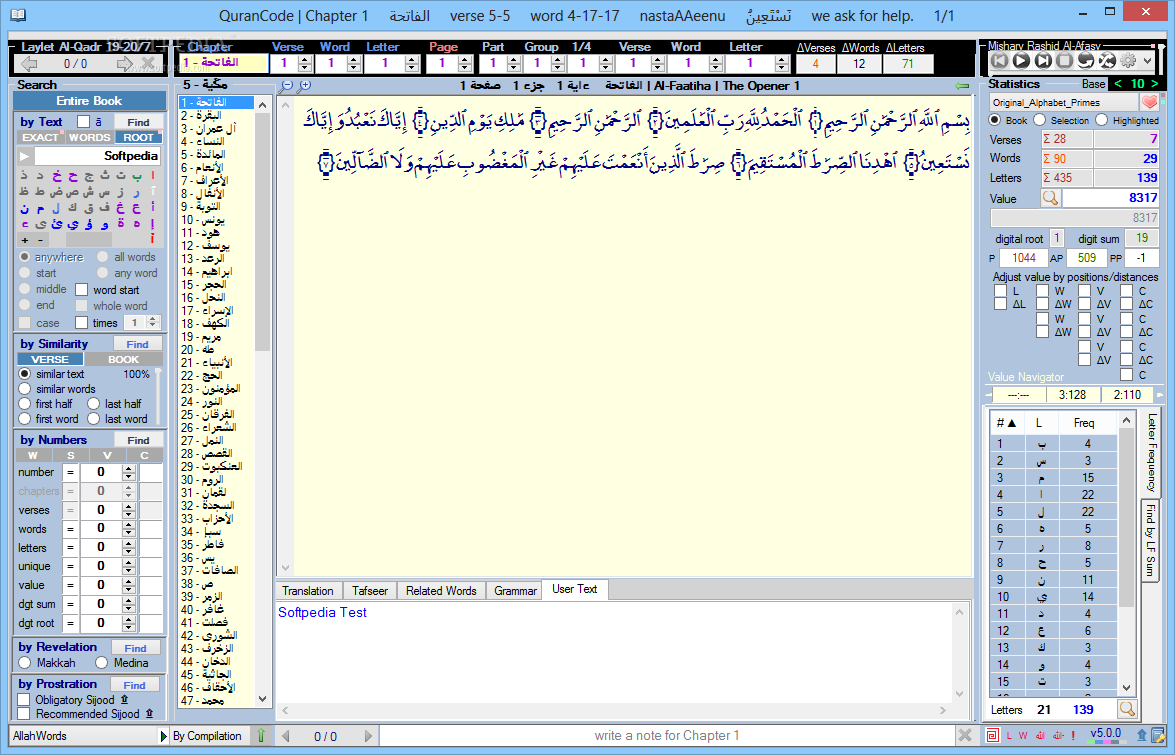Select the Selection statistics radio button
The height and width of the screenshot is (755, 1175).
point(1039,120)
